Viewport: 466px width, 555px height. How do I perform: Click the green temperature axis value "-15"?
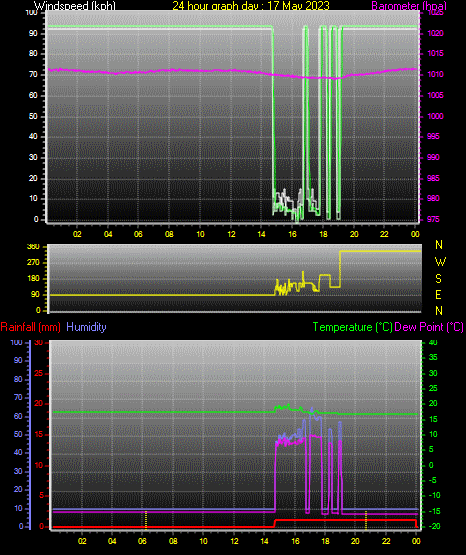(434, 511)
